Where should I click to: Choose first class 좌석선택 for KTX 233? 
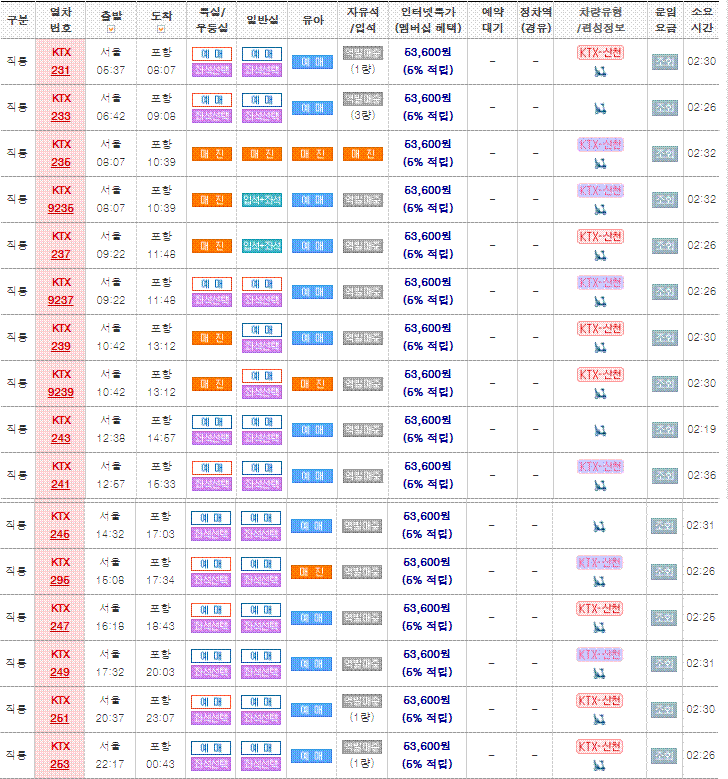pos(212,116)
